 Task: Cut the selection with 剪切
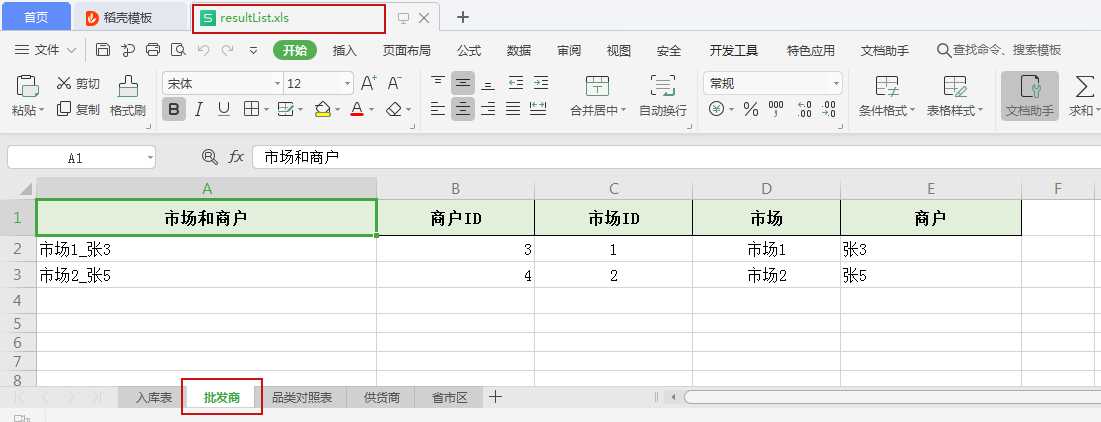(x=78, y=84)
